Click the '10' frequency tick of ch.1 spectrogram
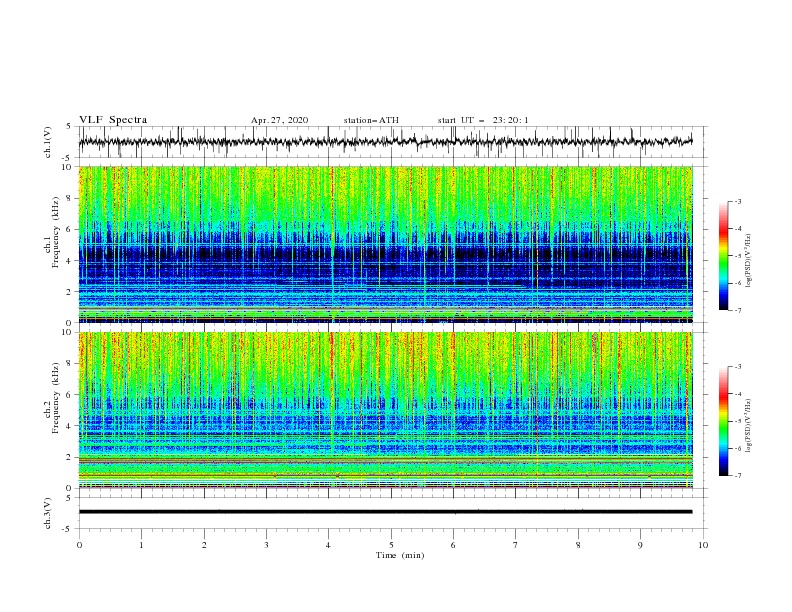The image size is (792, 612). [66, 167]
